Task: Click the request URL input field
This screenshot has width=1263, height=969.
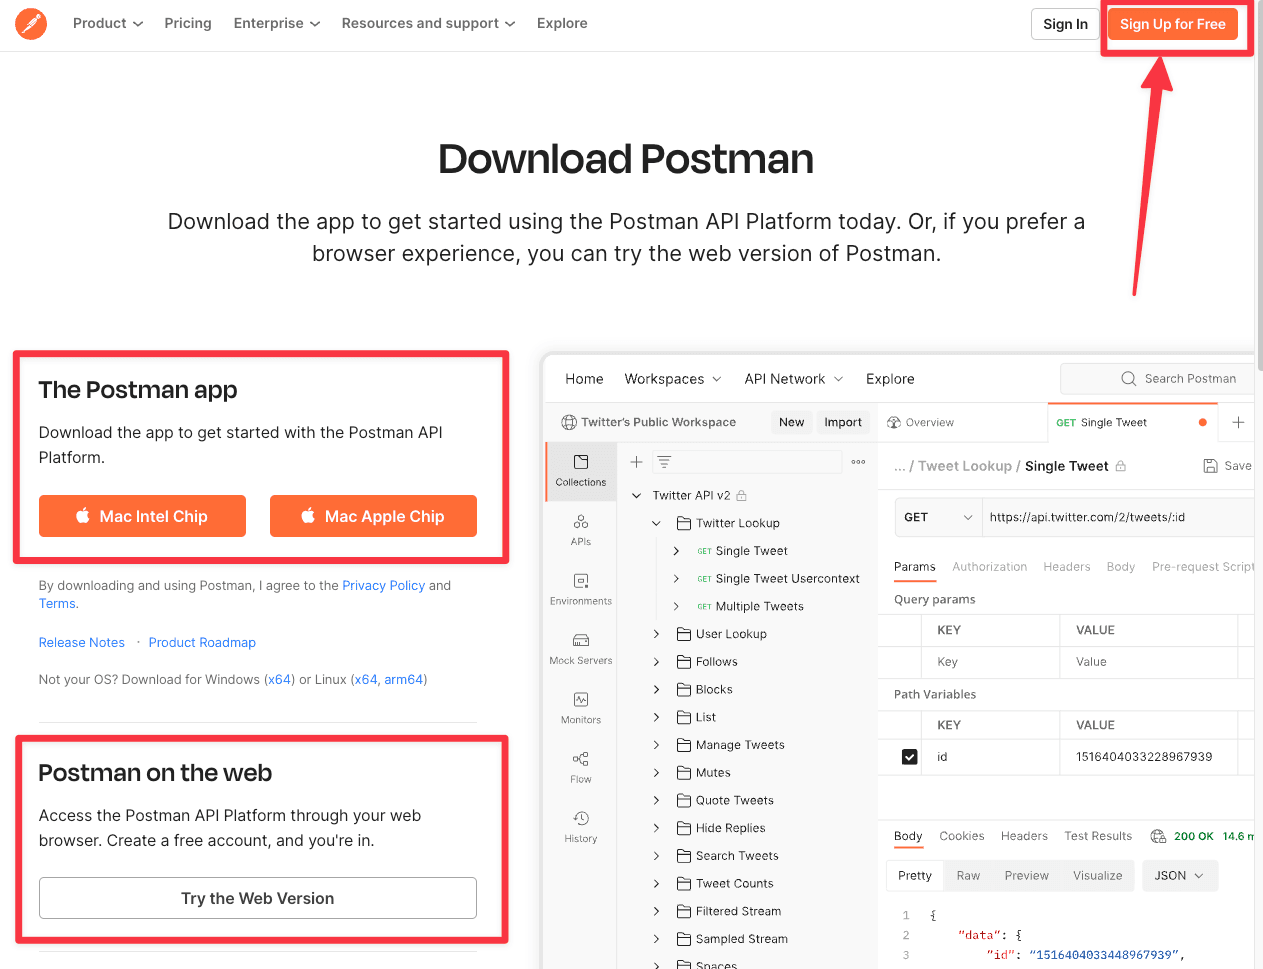Action: click(1118, 517)
